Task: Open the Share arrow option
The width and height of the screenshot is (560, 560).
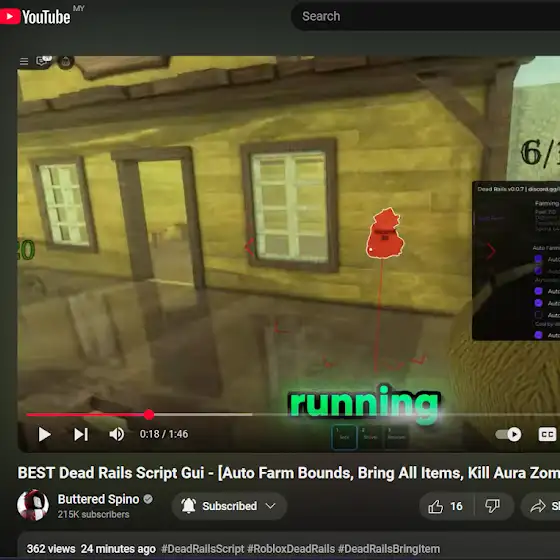Action: [x=538, y=506]
